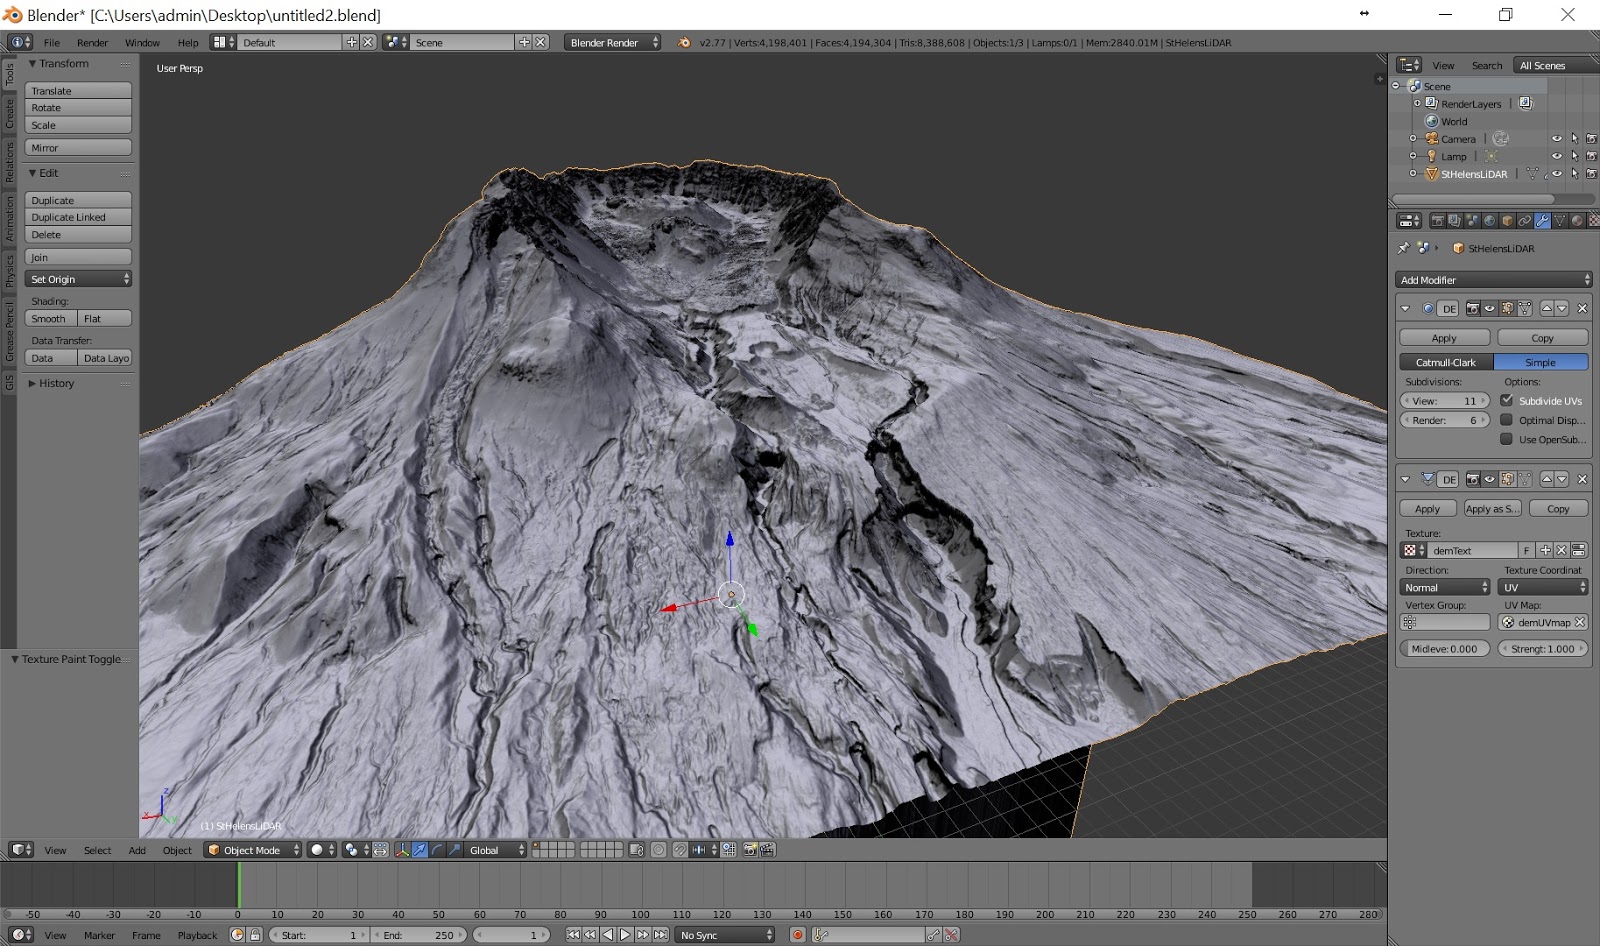1600x946 pixels.
Task: Click the Duplicate Linked button
Action: tap(78, 217)
